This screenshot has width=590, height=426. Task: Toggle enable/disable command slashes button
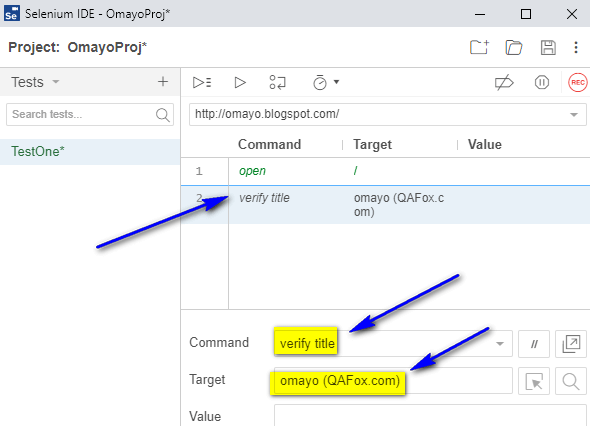click(x=534, y=344)
